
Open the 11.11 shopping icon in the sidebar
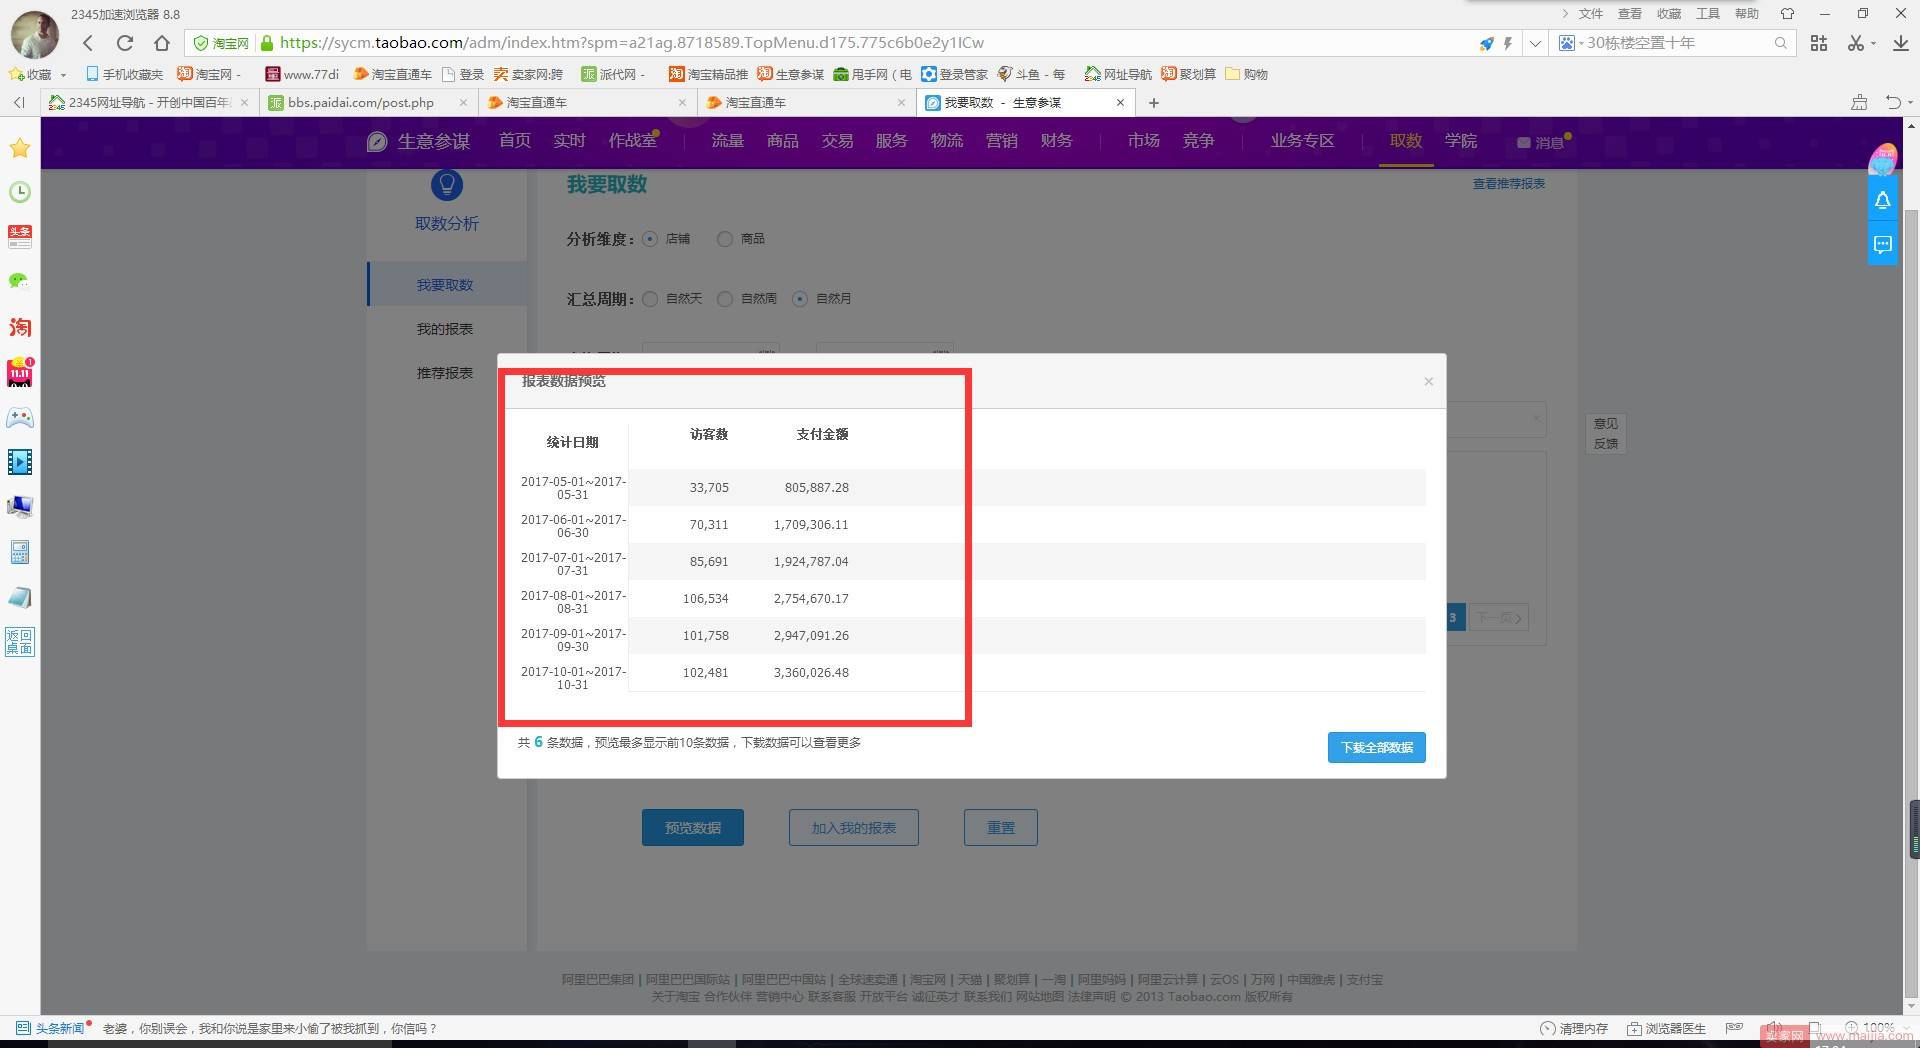[20, 372]
